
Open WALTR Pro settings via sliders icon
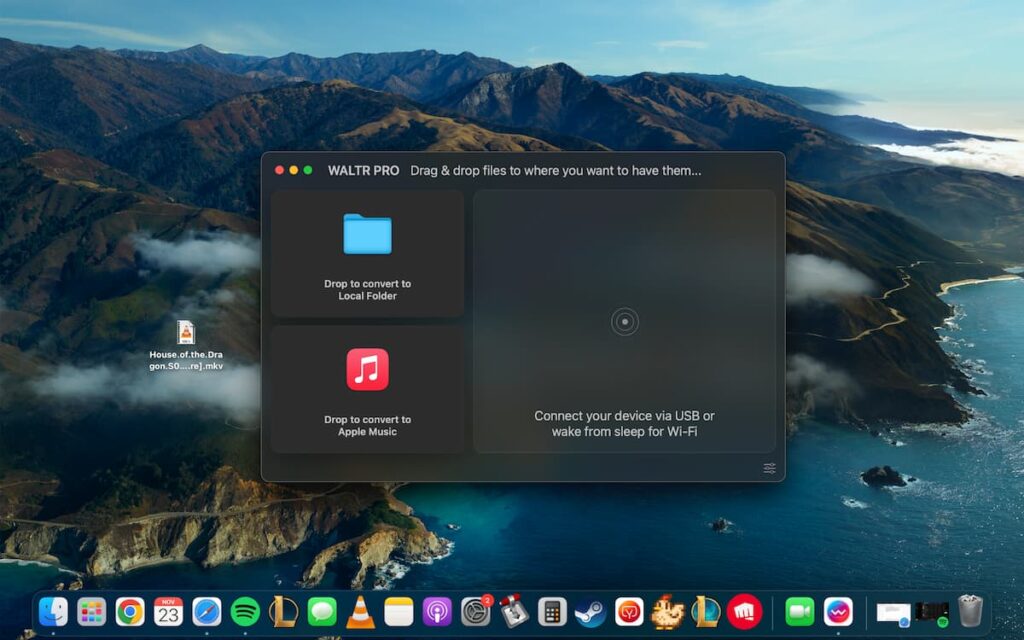(x=769, y=468)
